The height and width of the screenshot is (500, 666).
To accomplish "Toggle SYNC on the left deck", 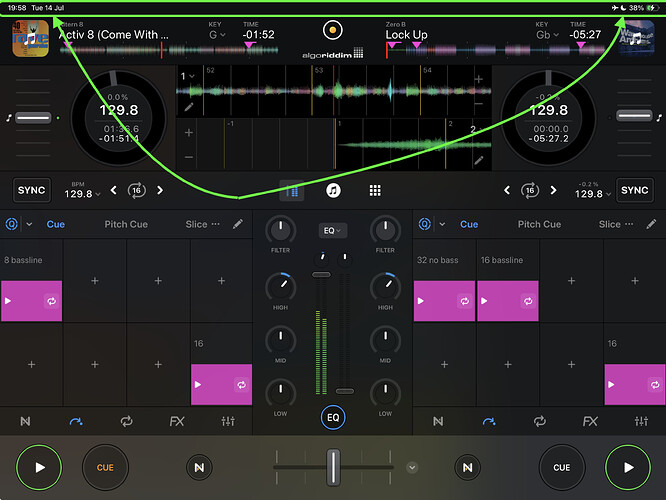I will (x=31, y=190).
